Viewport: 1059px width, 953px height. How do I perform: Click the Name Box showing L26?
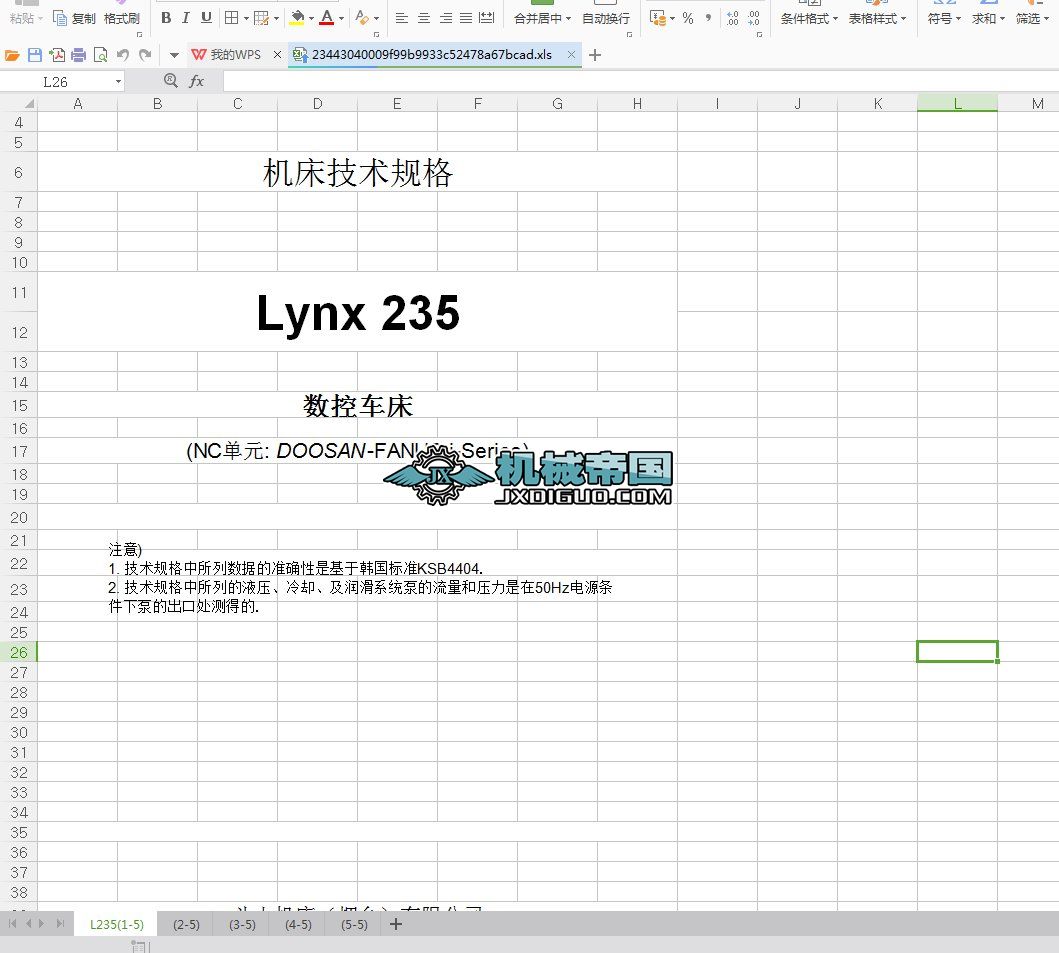point(55,82)
